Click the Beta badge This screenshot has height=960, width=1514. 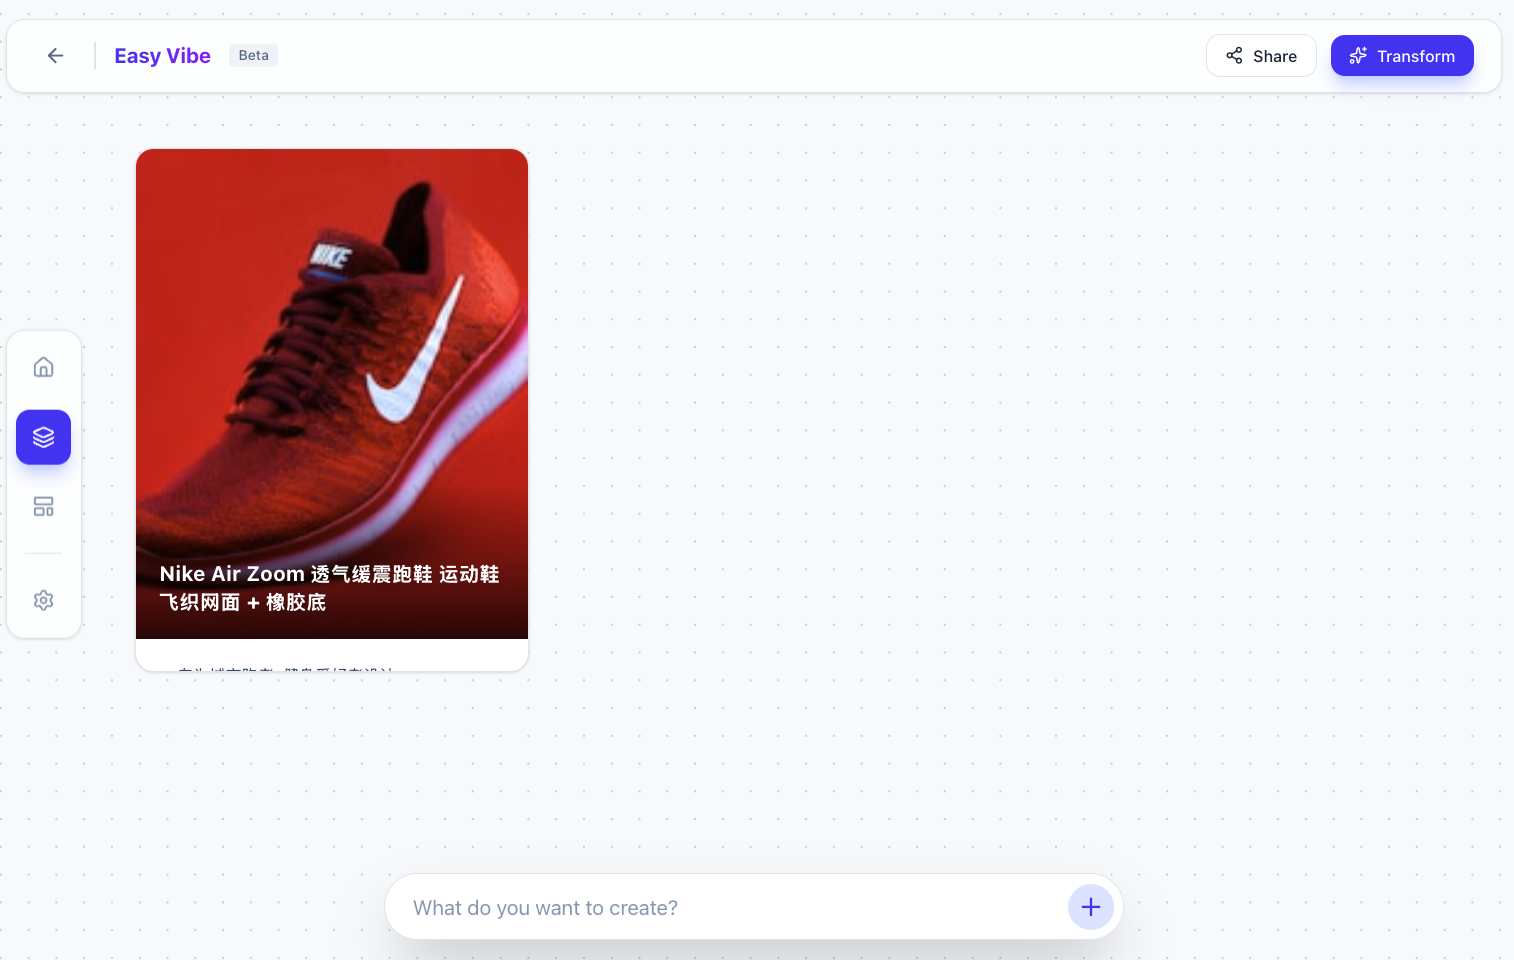tap(253, 56)
